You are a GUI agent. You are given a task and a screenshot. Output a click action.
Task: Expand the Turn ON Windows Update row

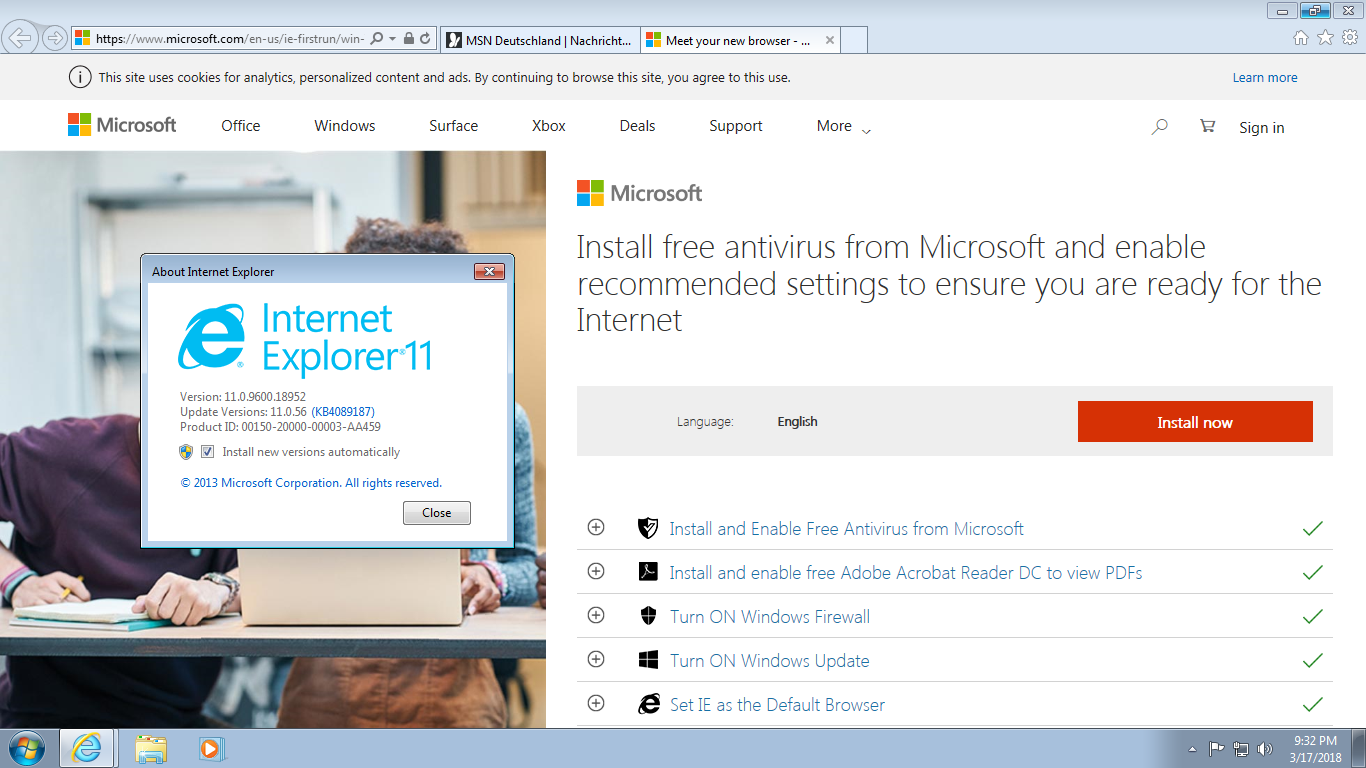click(x=596, y=659)
